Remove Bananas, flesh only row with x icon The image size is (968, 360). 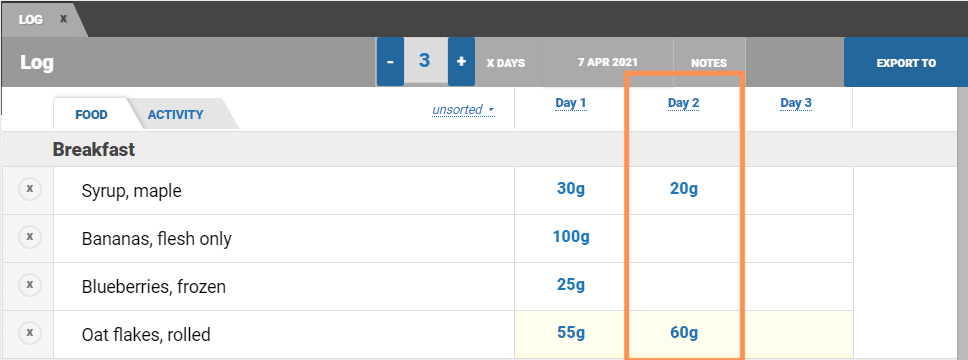30,237
